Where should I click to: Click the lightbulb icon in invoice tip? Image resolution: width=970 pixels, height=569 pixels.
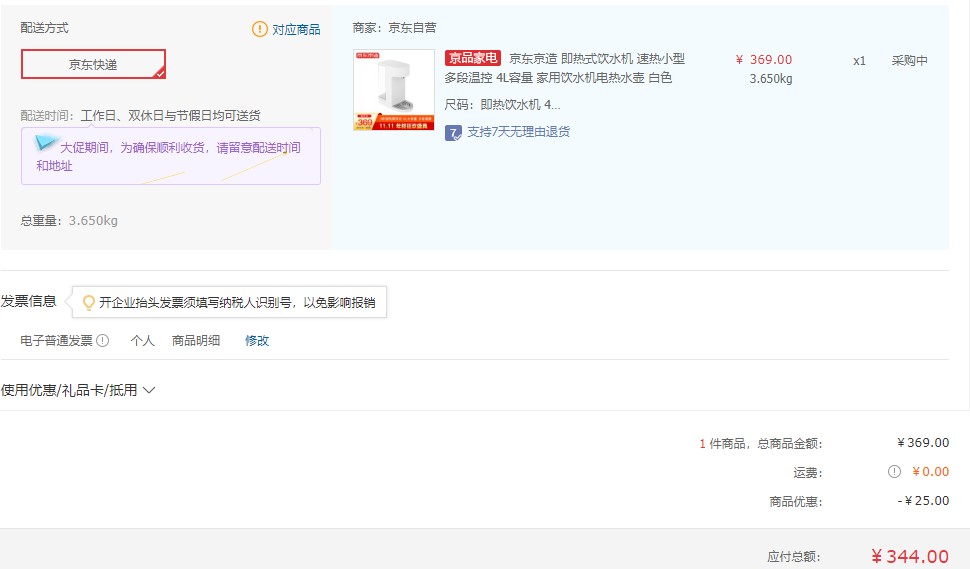coord(88,302)
